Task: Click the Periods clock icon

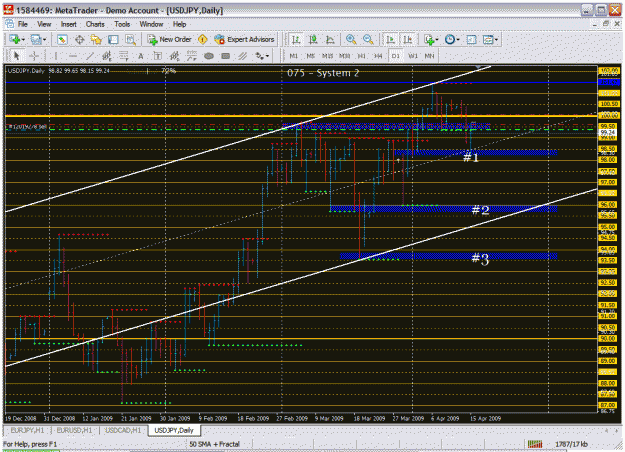Action: click(450, 39)
